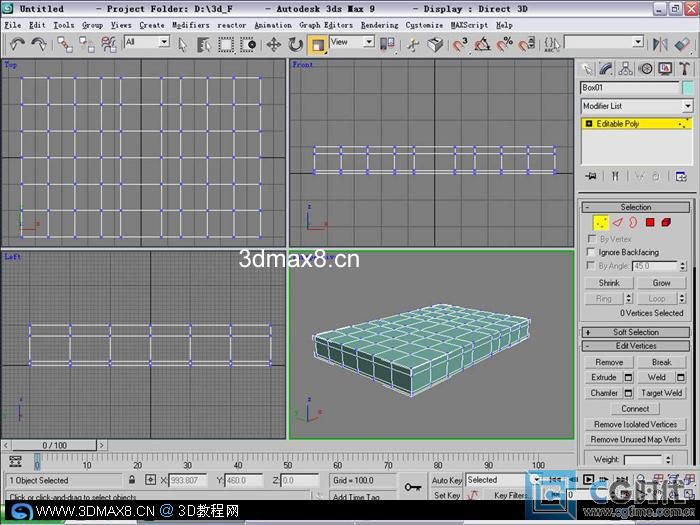
Task: Click the Use Pivot Point Center icon
Action: (x=387, y=44)
